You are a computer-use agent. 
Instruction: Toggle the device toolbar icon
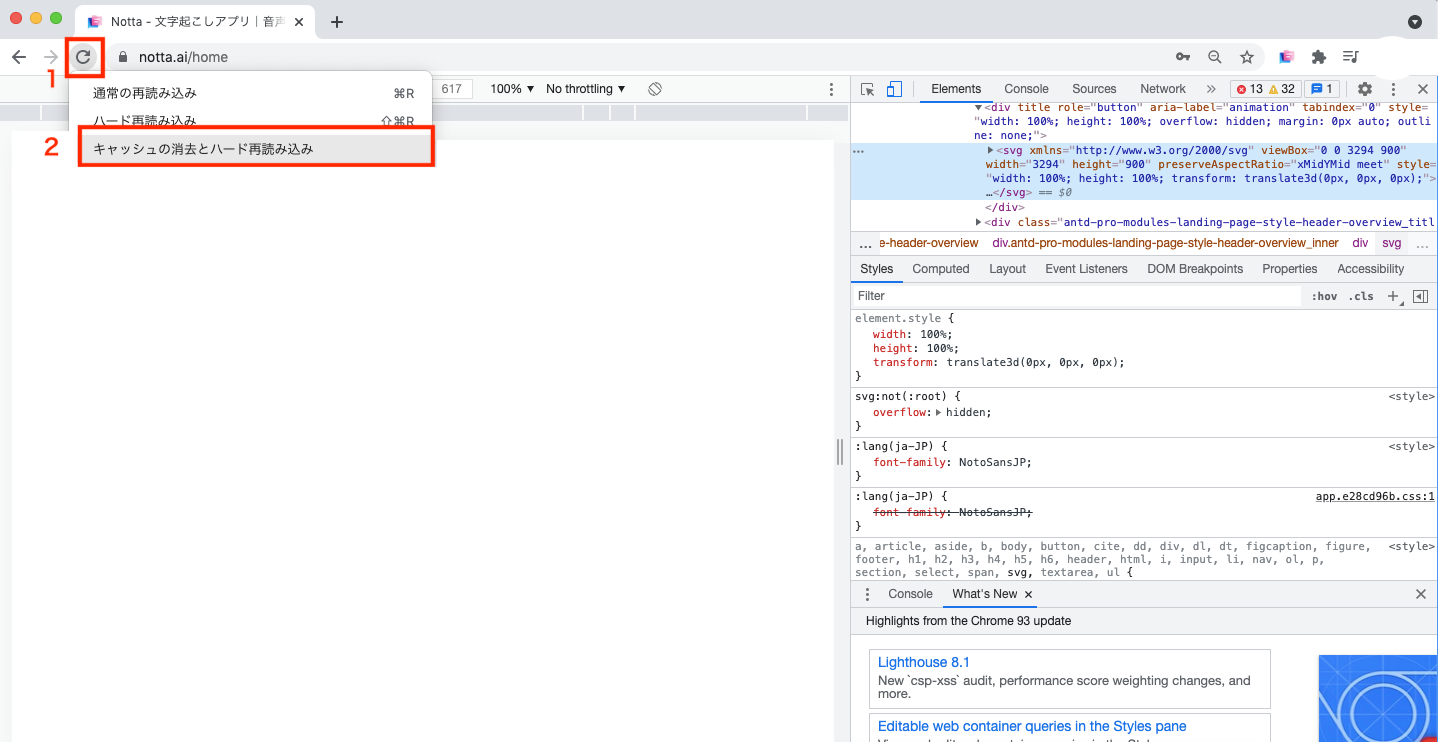coord(895,89)
